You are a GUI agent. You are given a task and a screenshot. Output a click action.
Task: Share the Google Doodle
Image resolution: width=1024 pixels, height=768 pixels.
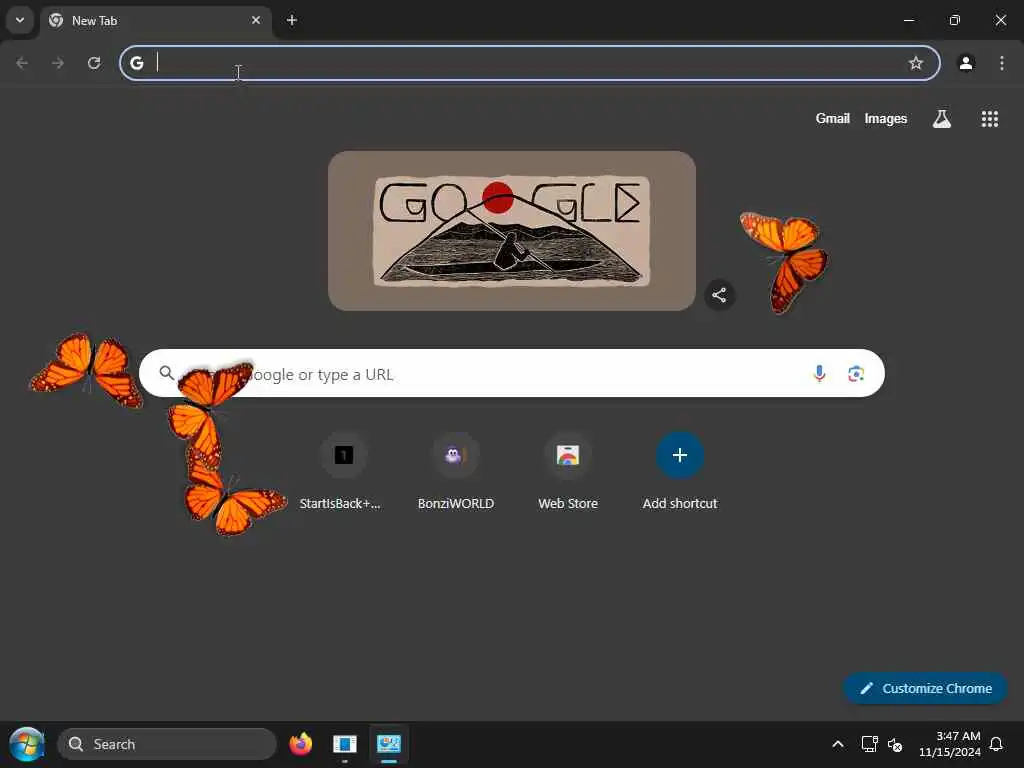[x=719, y=295]
